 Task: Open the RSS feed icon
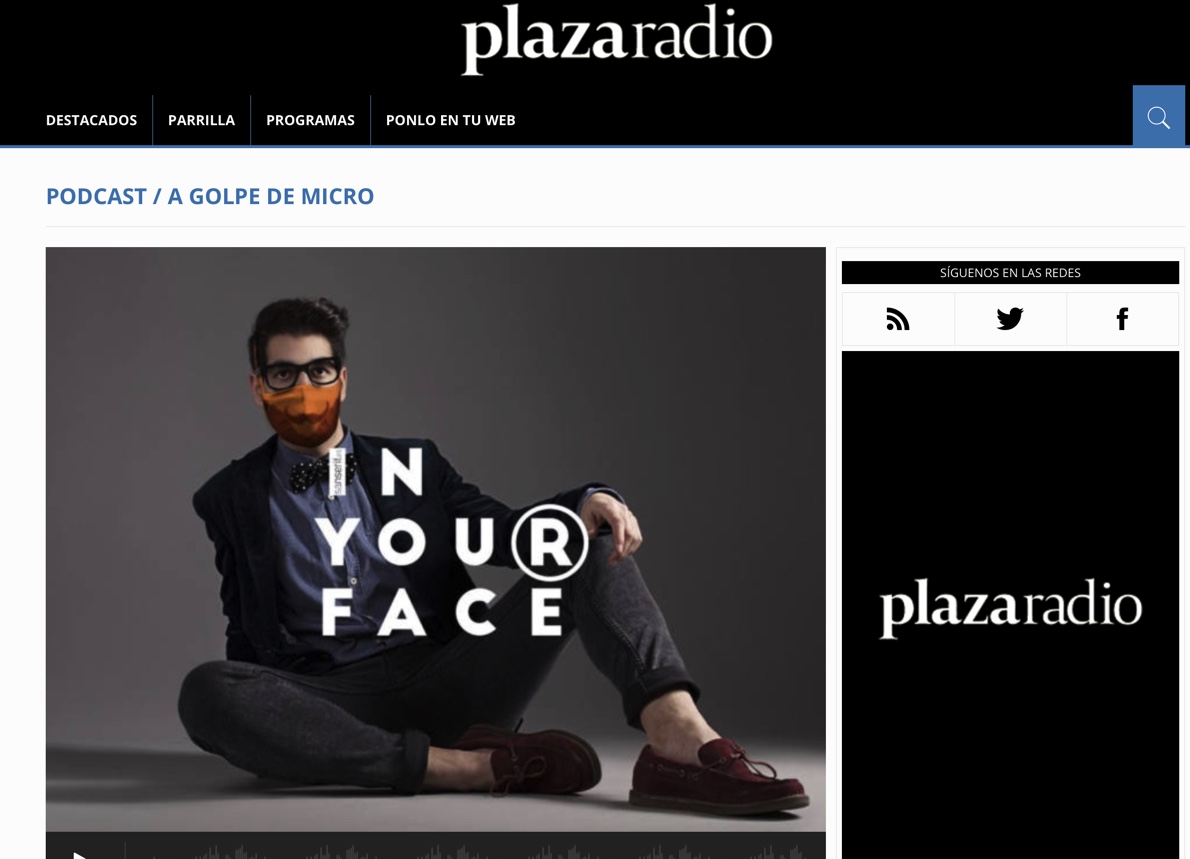898,319
